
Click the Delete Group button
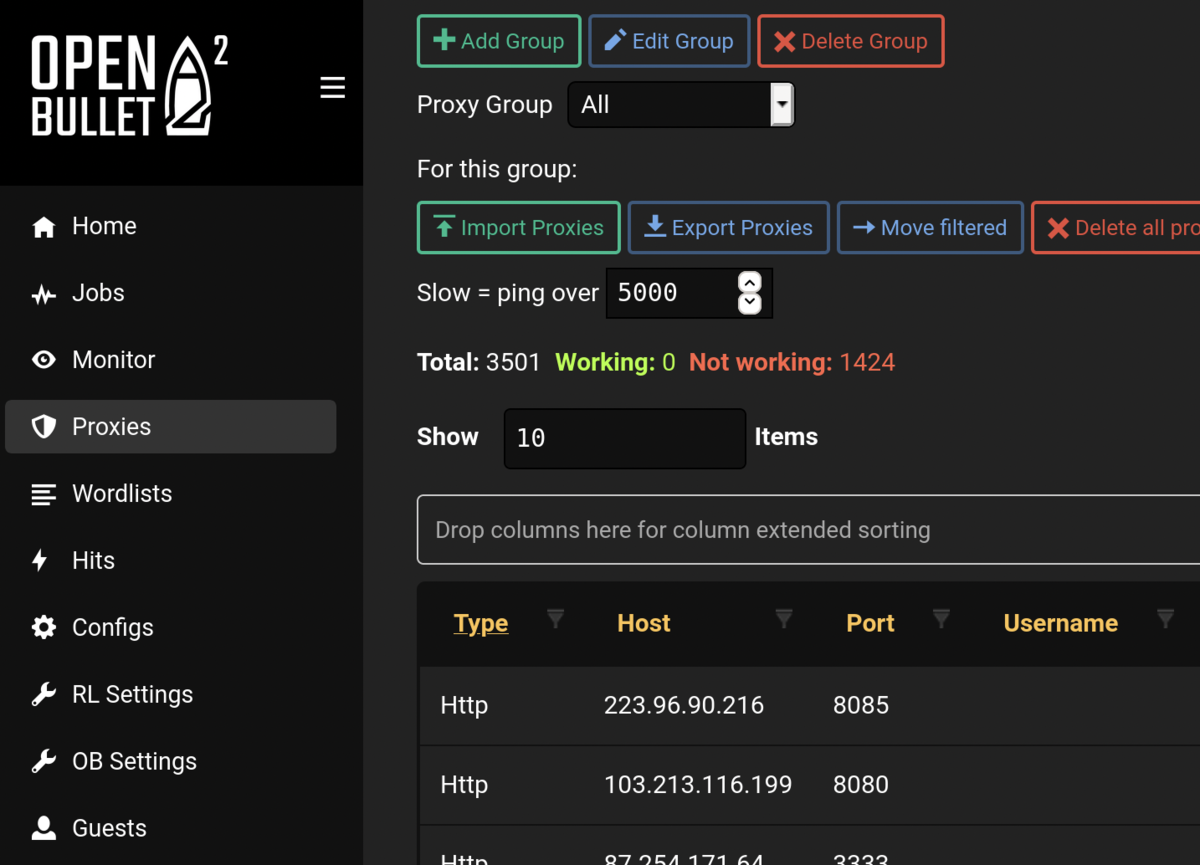click(851, 41)
